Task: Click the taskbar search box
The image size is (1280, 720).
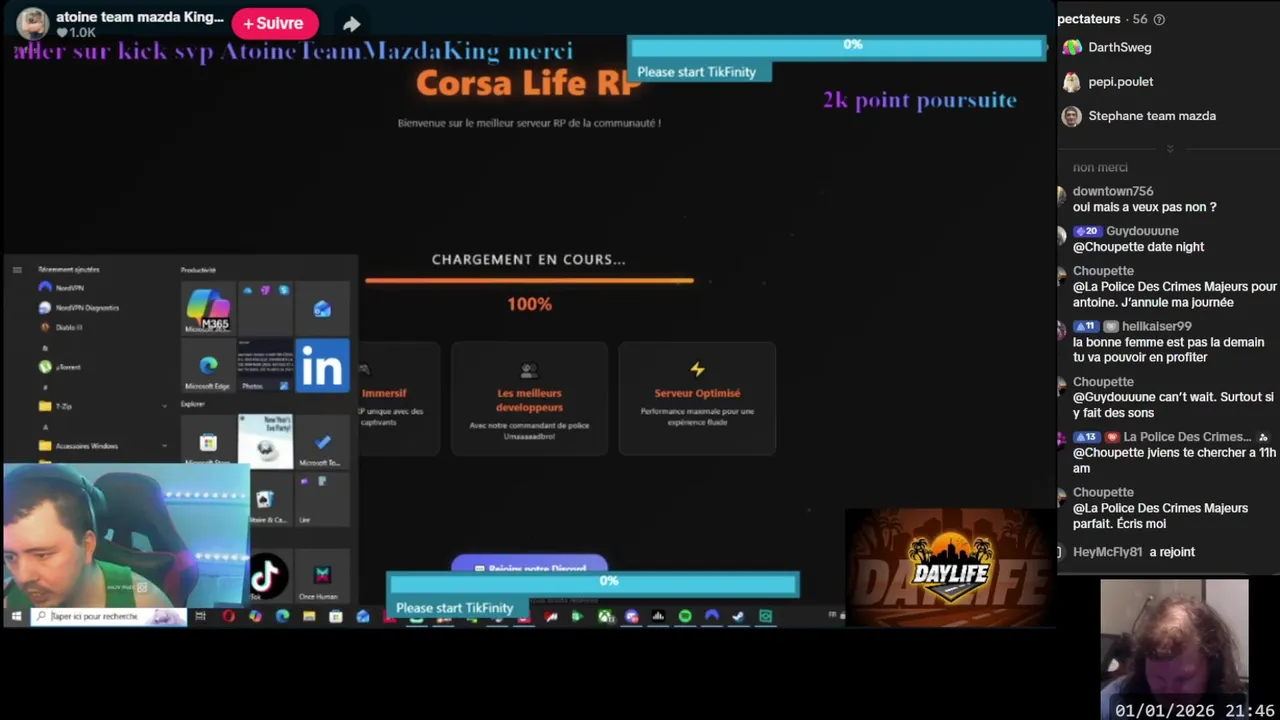Action: click(108, 616)
